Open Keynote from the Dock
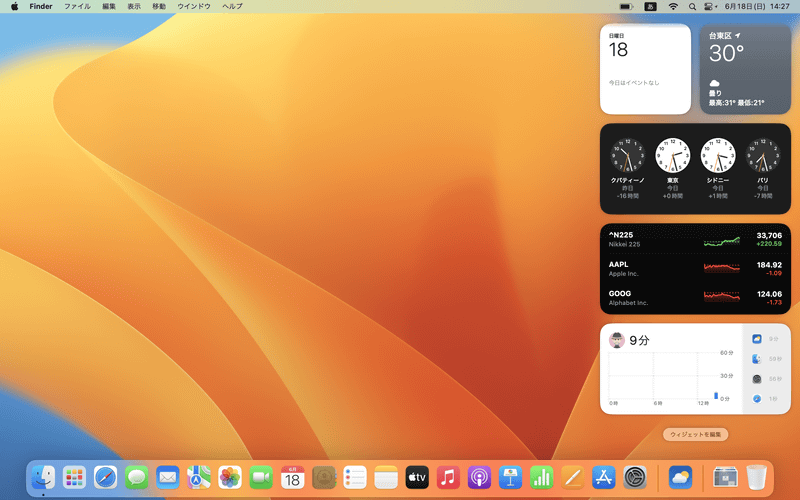This screenshot has height=500, width=800. (x=511, y=478)
